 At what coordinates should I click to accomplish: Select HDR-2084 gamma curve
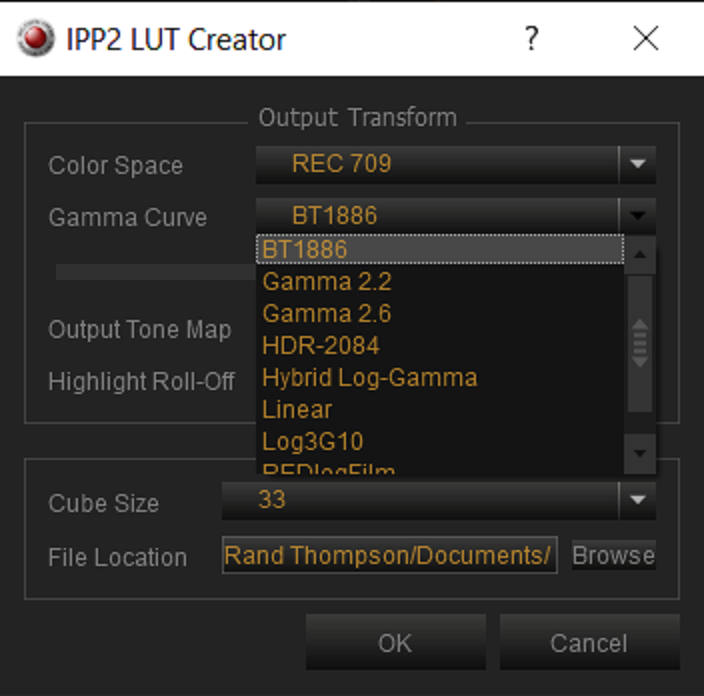pyautogui.click(x=440, y=345)
